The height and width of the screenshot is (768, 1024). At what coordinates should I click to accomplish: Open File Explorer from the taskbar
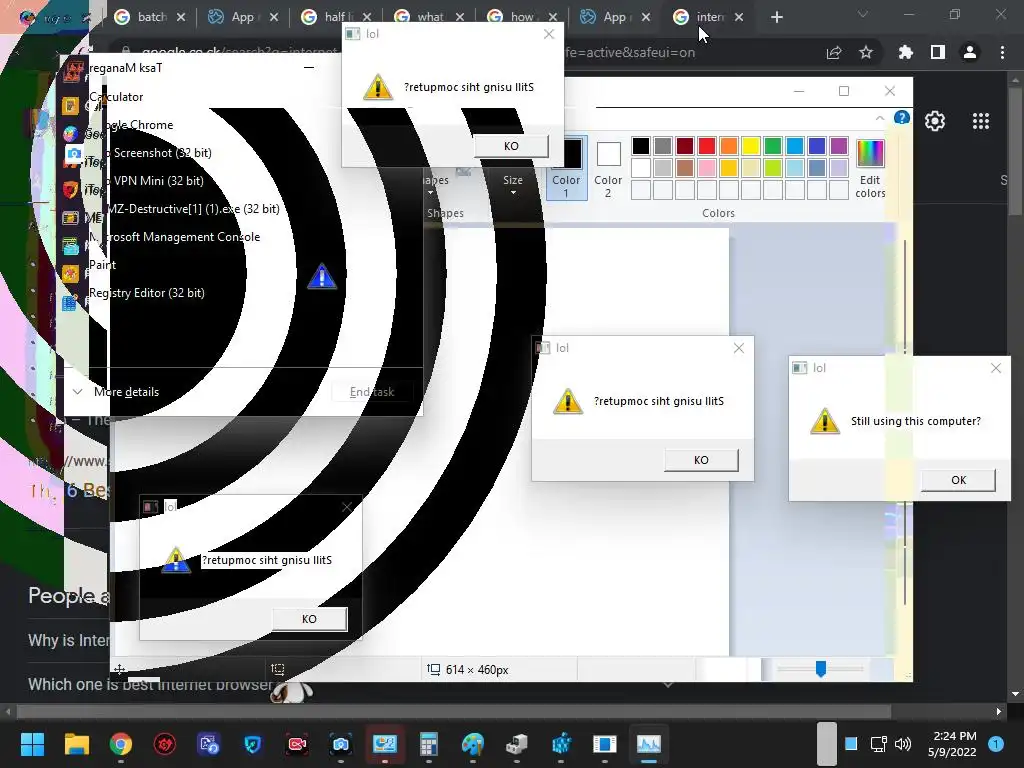[x=76, y=744]
